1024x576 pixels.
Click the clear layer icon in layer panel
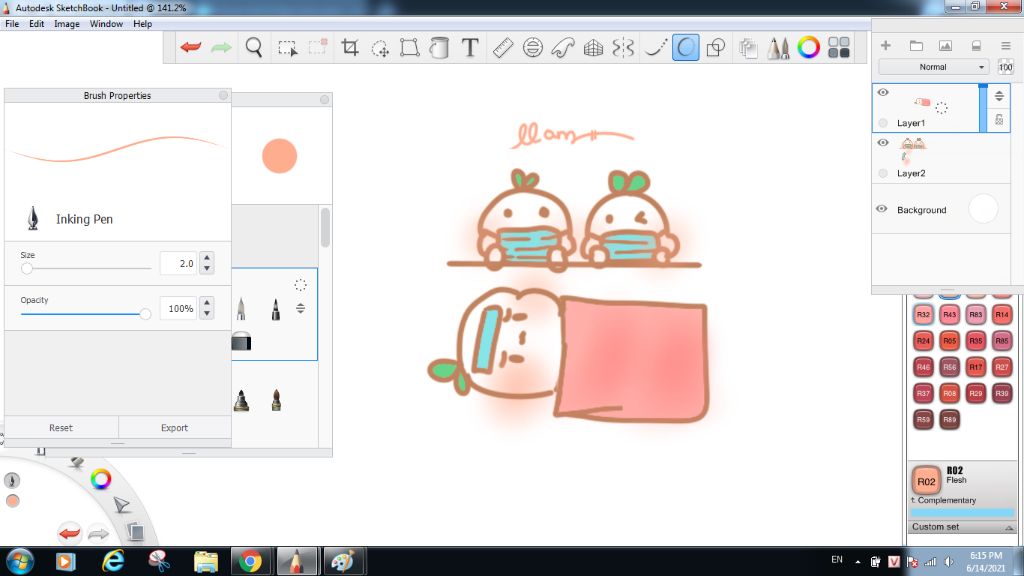(x=976, y=46)
